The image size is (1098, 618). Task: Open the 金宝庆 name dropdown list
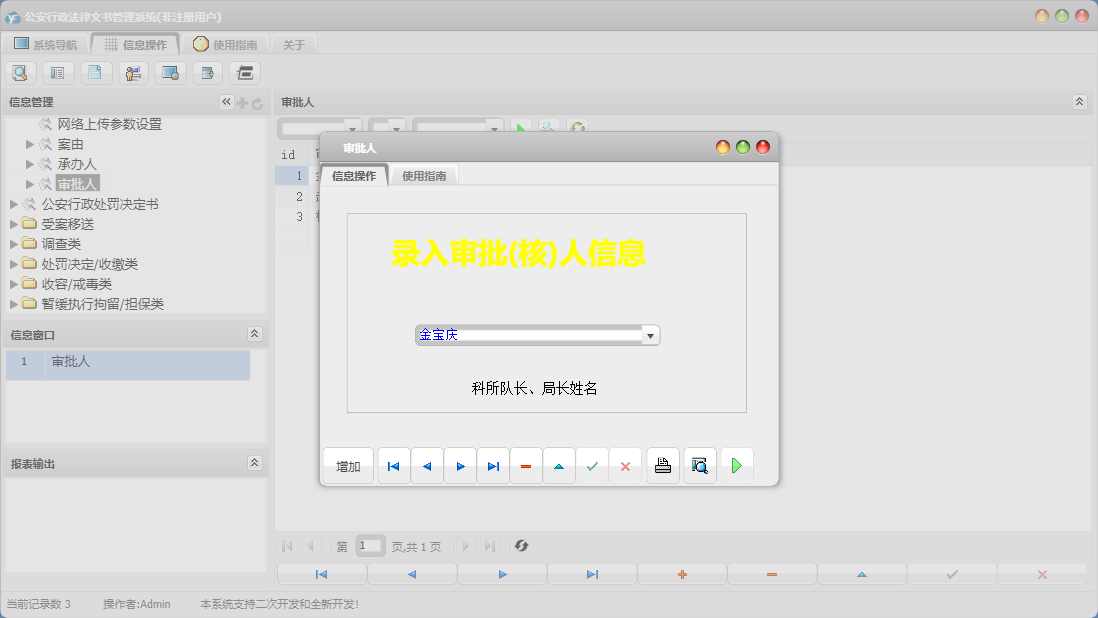click(x=651, y=334)
